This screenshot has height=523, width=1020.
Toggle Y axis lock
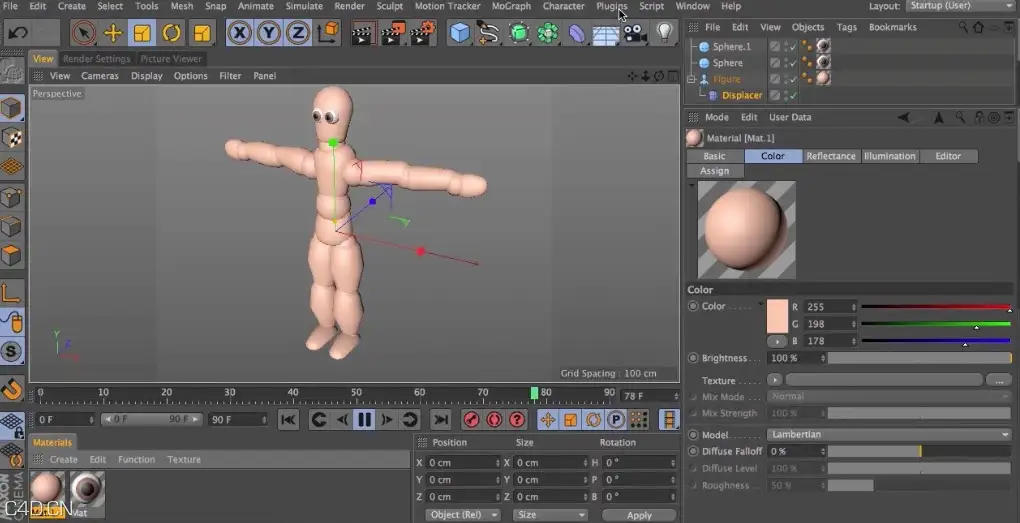tap(269, 33)
